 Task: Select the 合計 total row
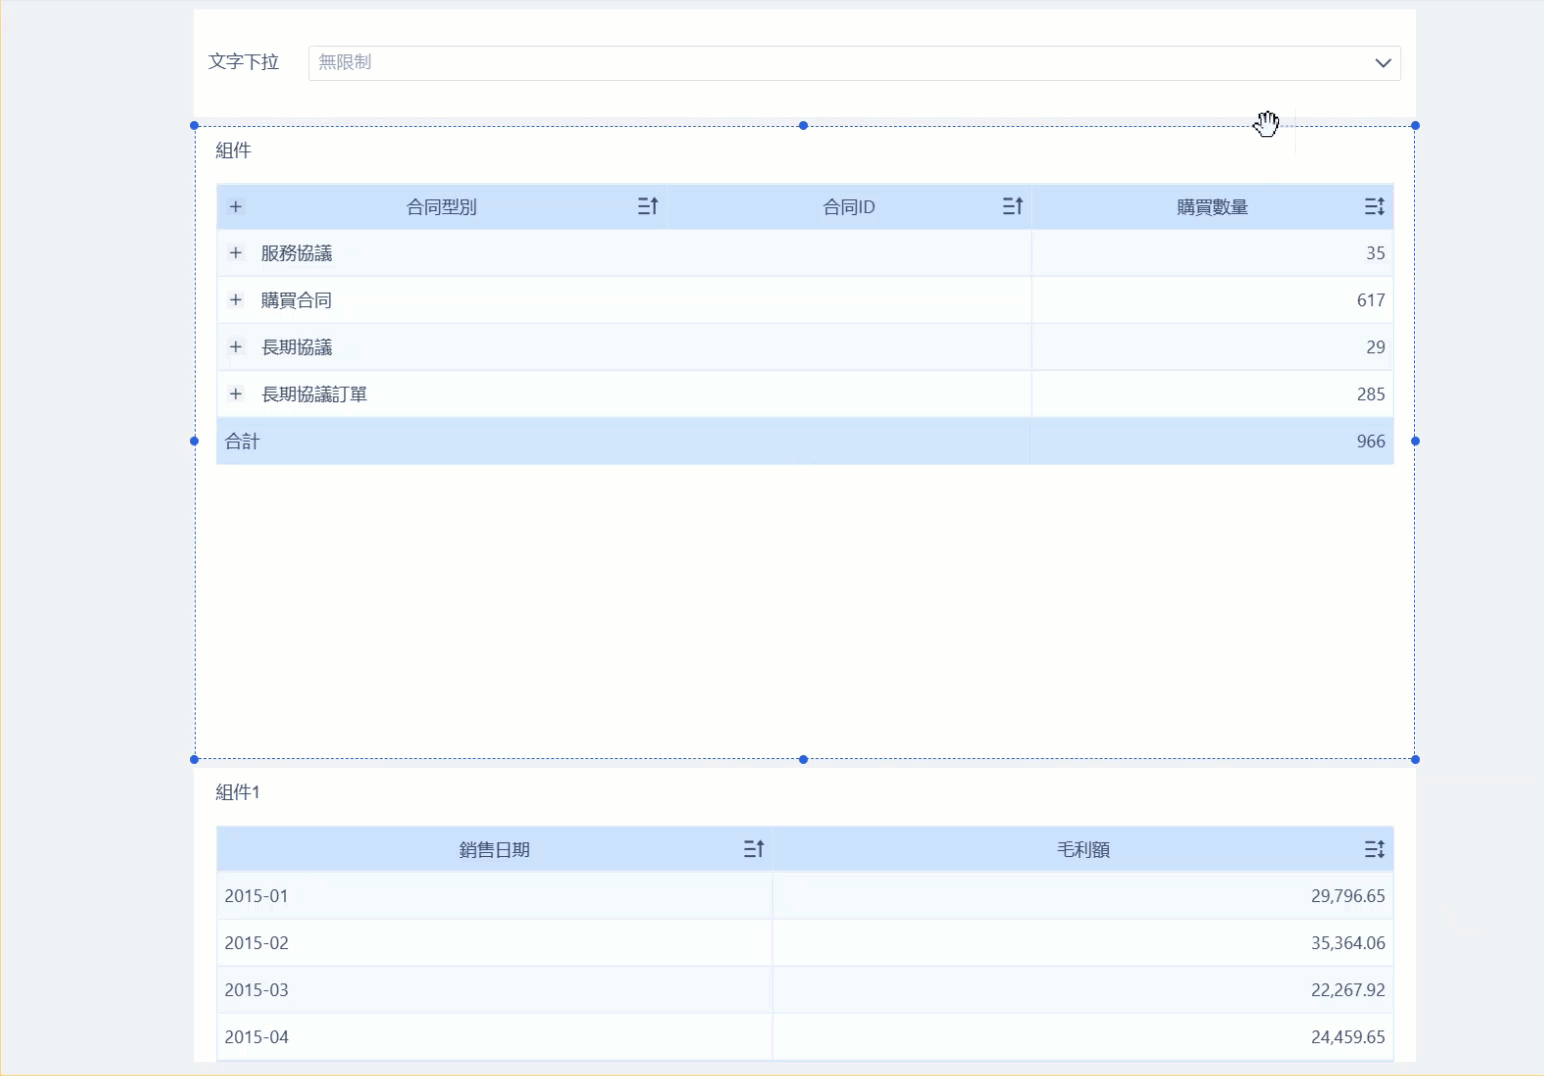click(x=242, y=441)
